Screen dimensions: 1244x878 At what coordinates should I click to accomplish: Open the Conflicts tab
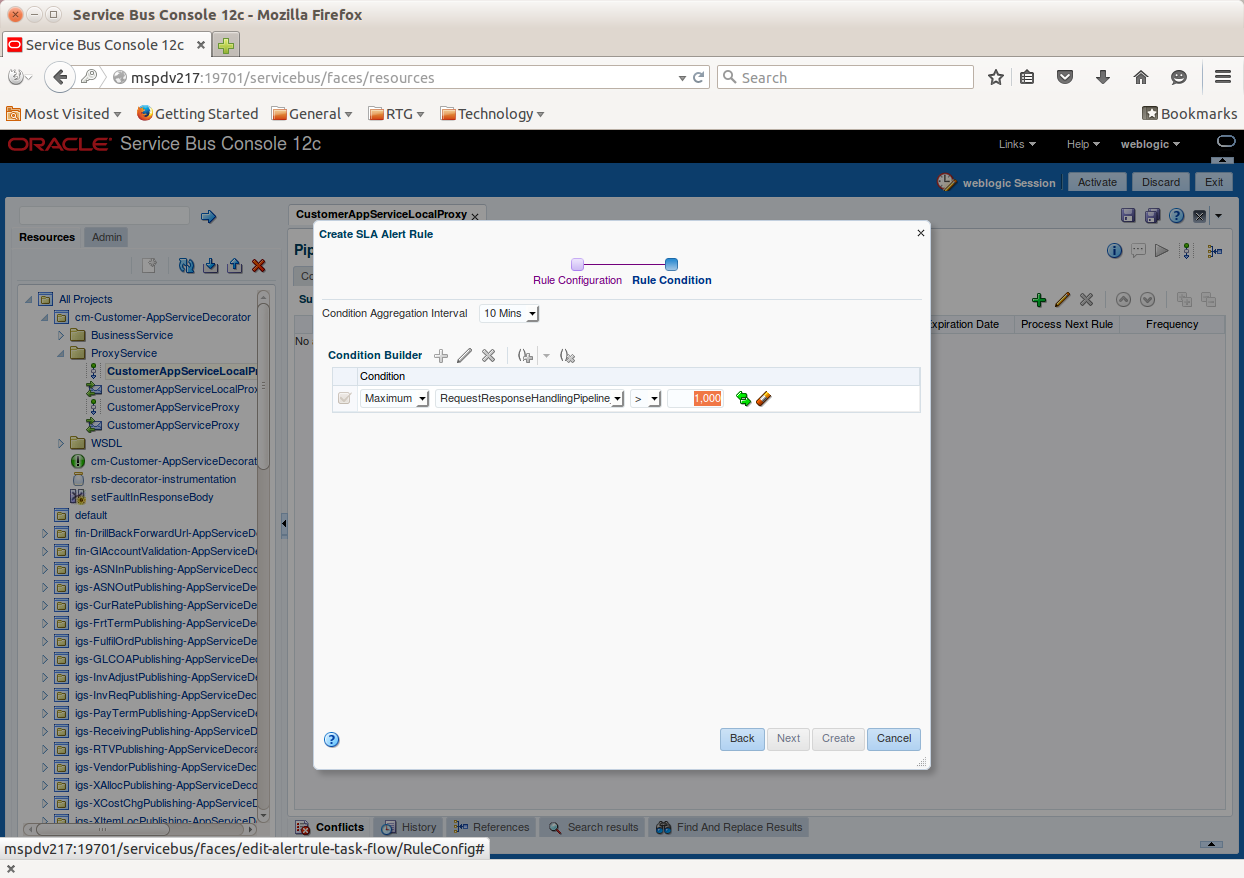pyautogui.click(x=330, y=827)
